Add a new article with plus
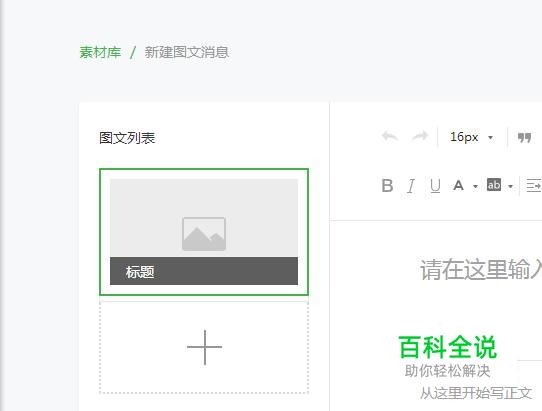Image resolution: width=542 pixels, height=411 pixels. coord(204,347)
